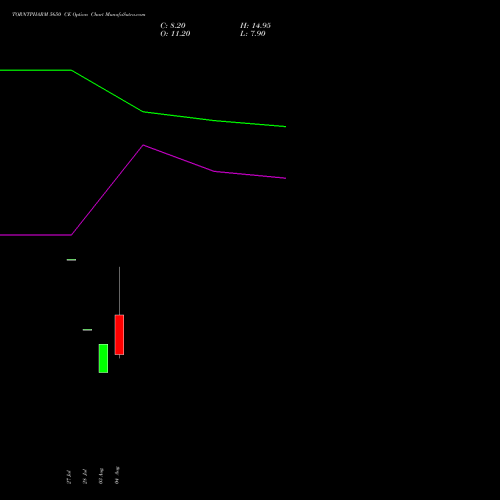
Task: Click the '03 Aug' date axis label
Action: click(101, 476)
